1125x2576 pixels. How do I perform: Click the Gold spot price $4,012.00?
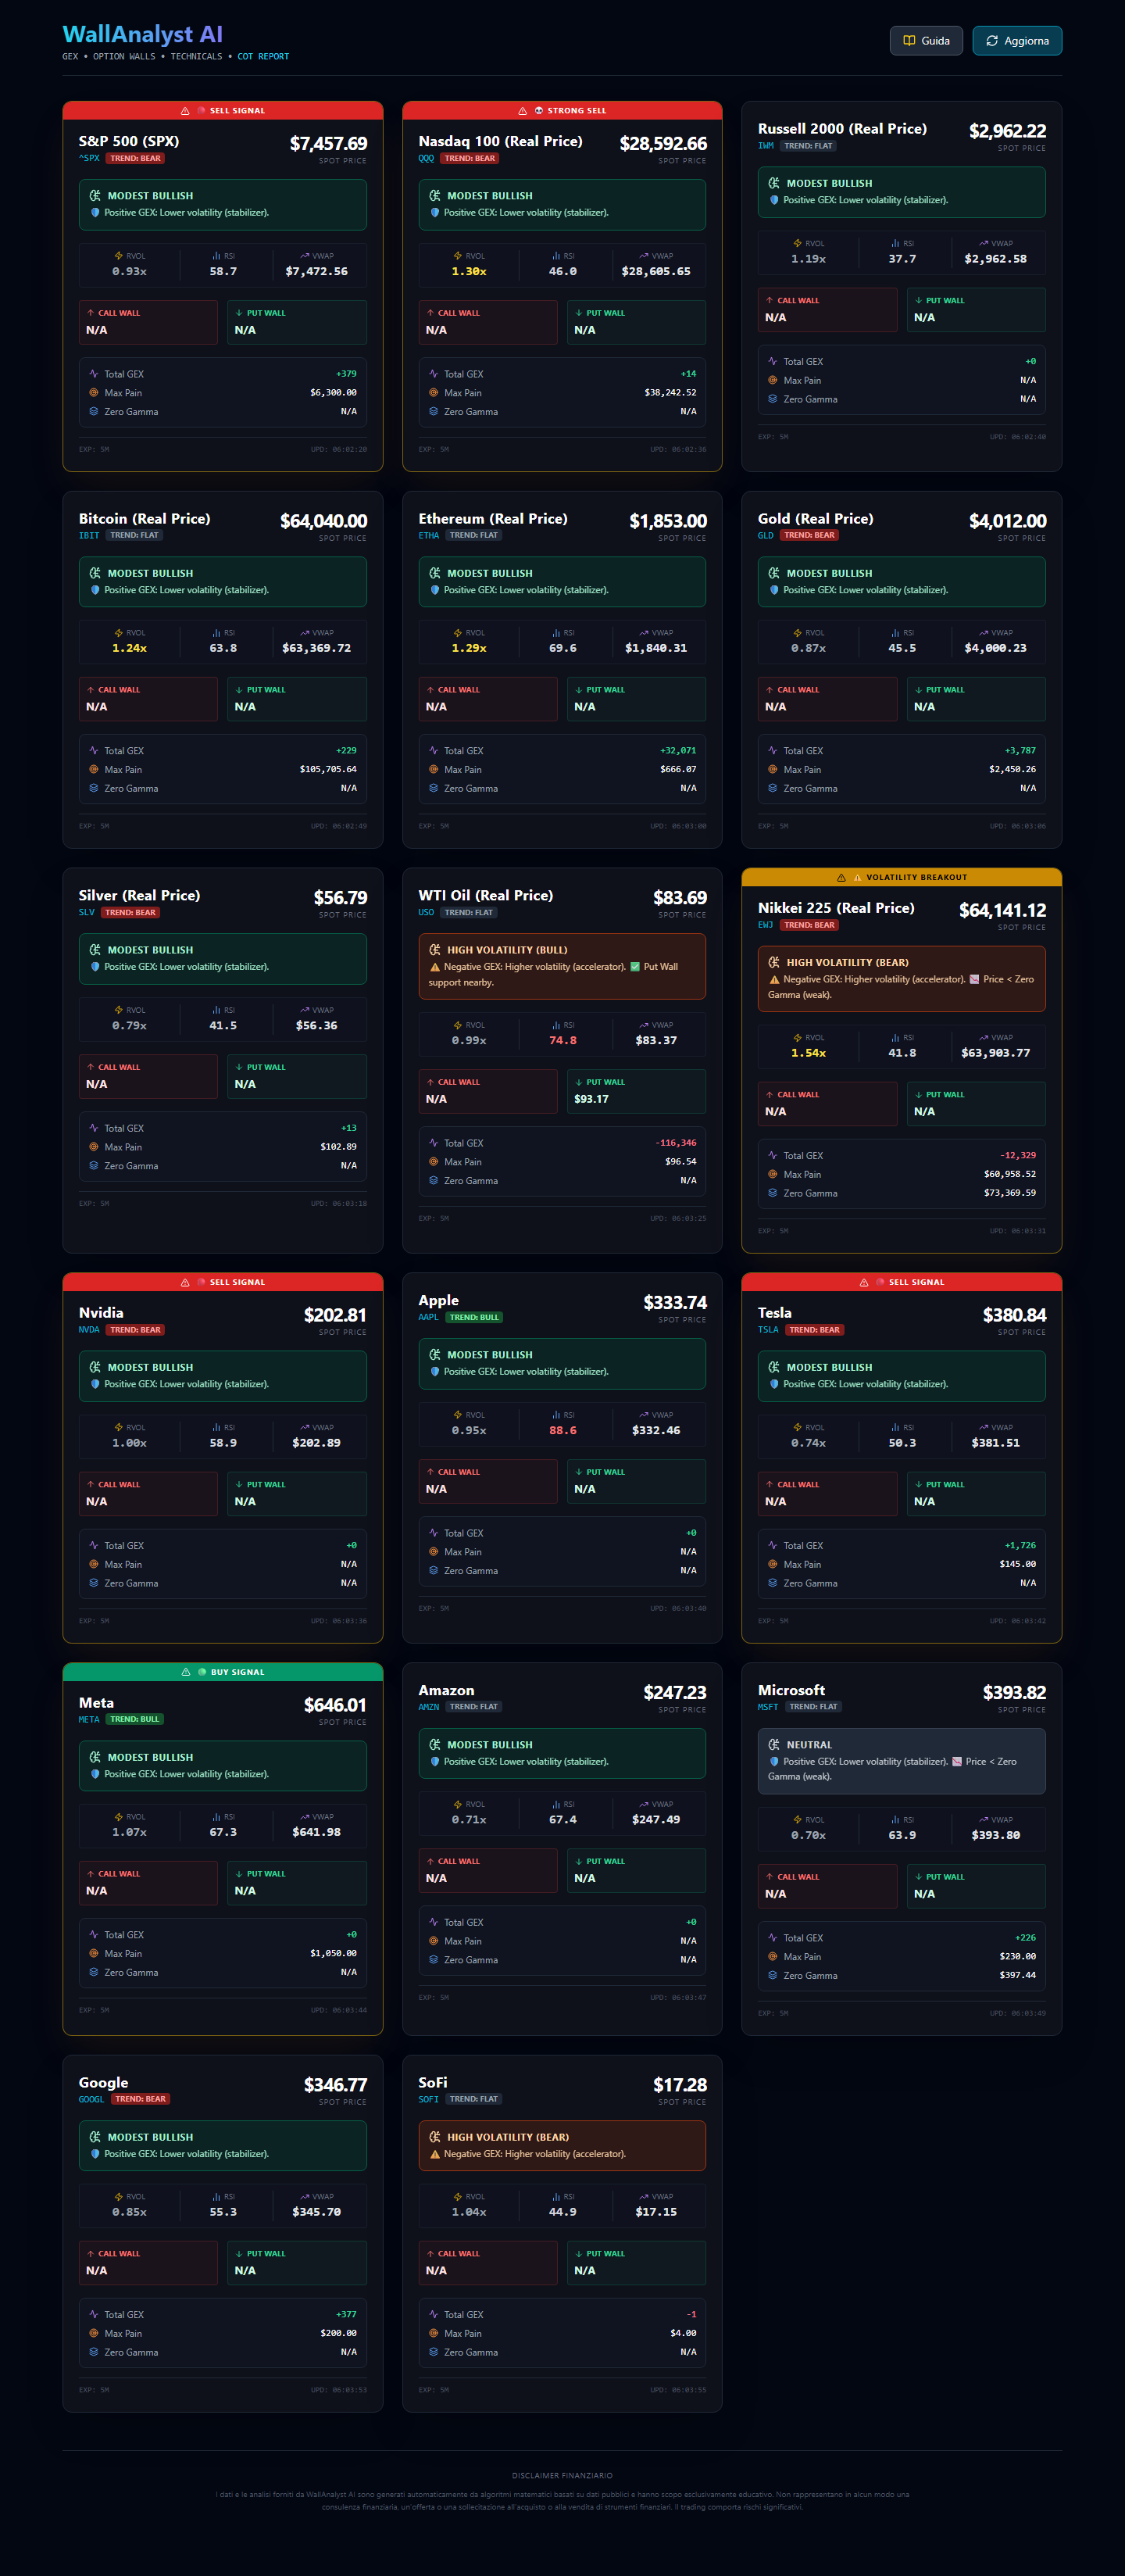[1007, 521]
